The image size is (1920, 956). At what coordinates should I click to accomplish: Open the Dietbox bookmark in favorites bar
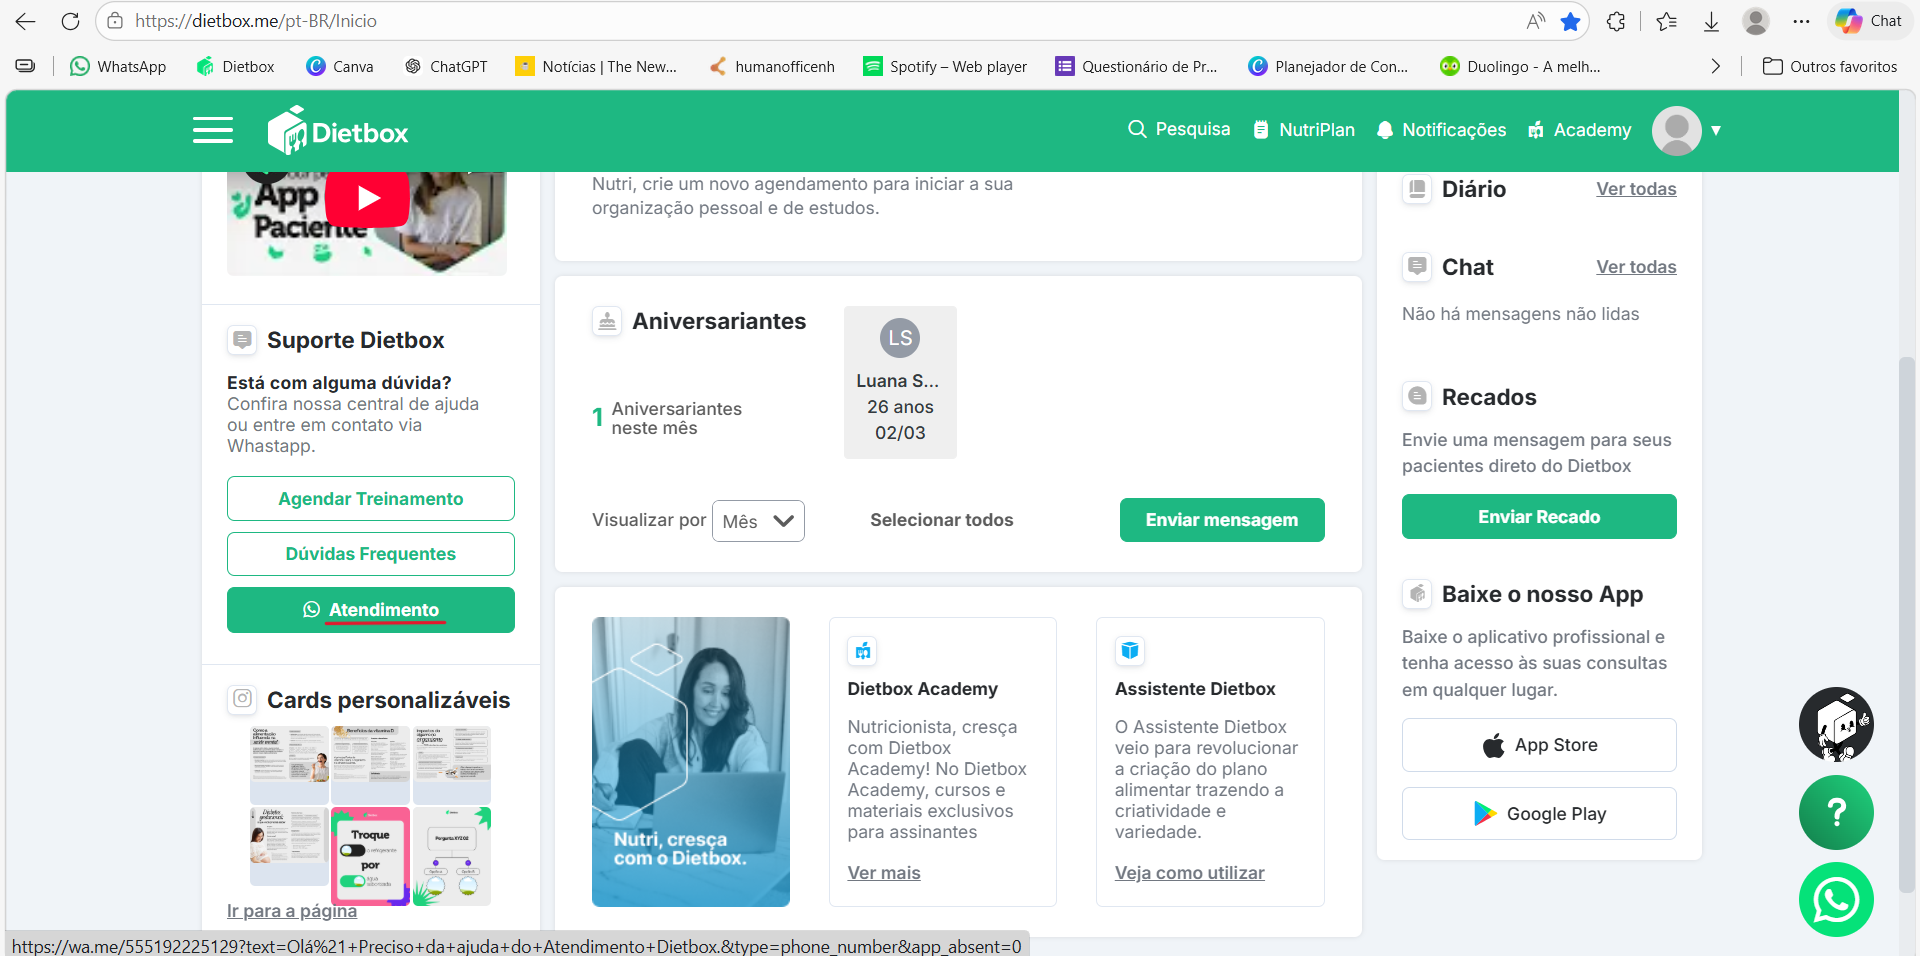pyautogui.click(x=235, y=66)
